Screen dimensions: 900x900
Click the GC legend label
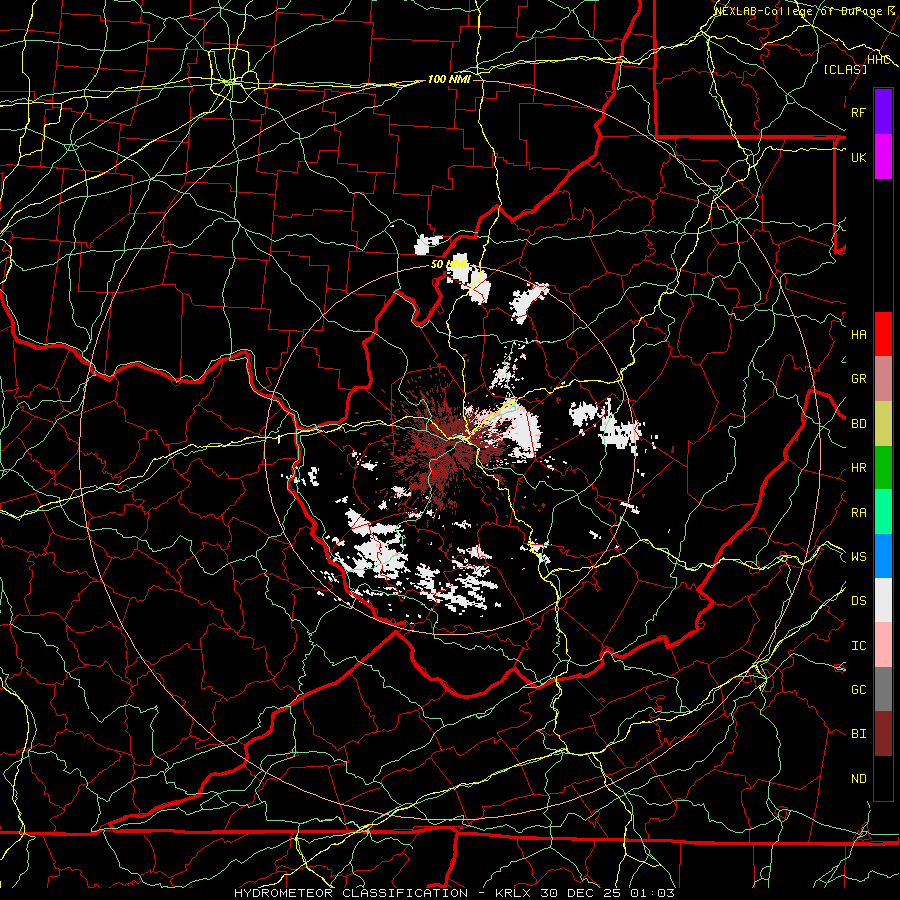pos(858,690)
